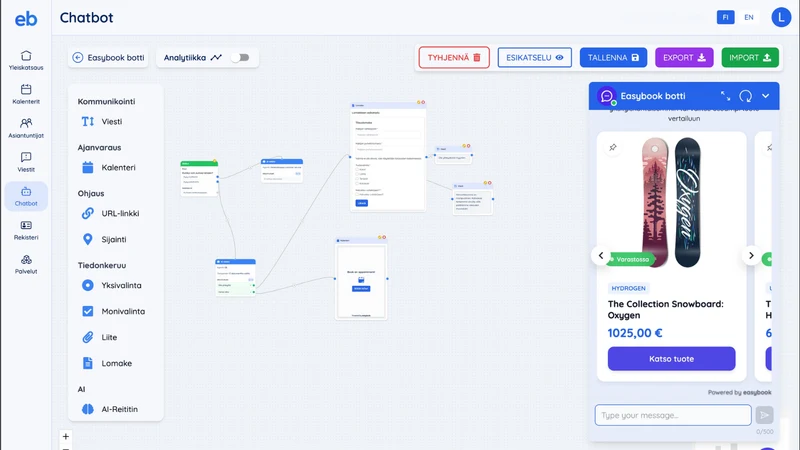Show next product in carousel

(751, 256)
